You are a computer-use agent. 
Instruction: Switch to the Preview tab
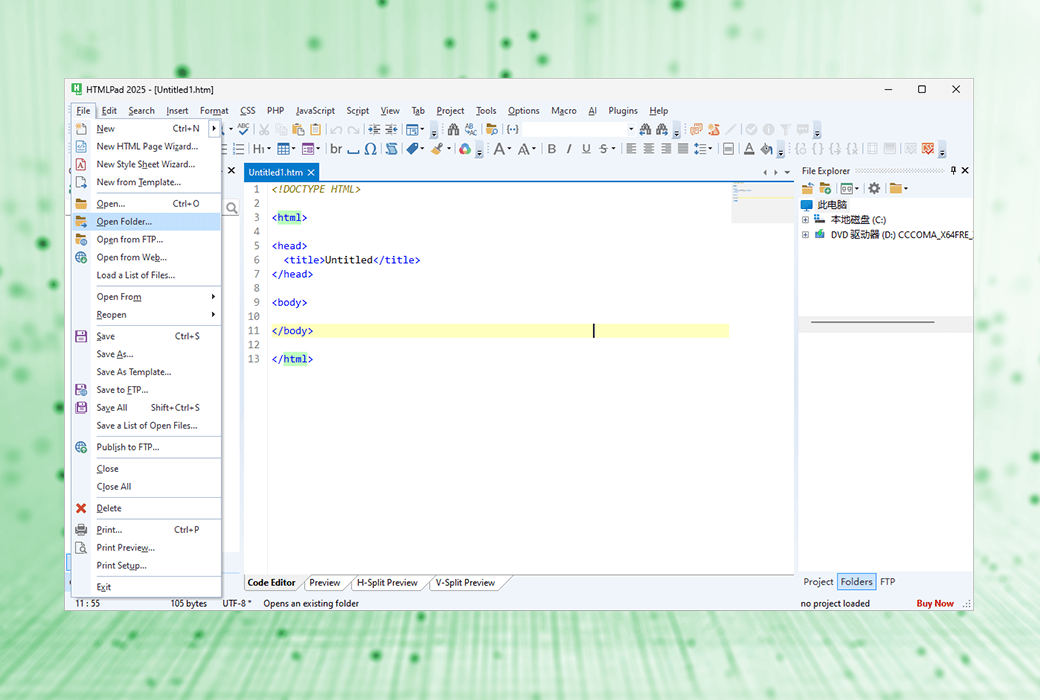[324, 583]
